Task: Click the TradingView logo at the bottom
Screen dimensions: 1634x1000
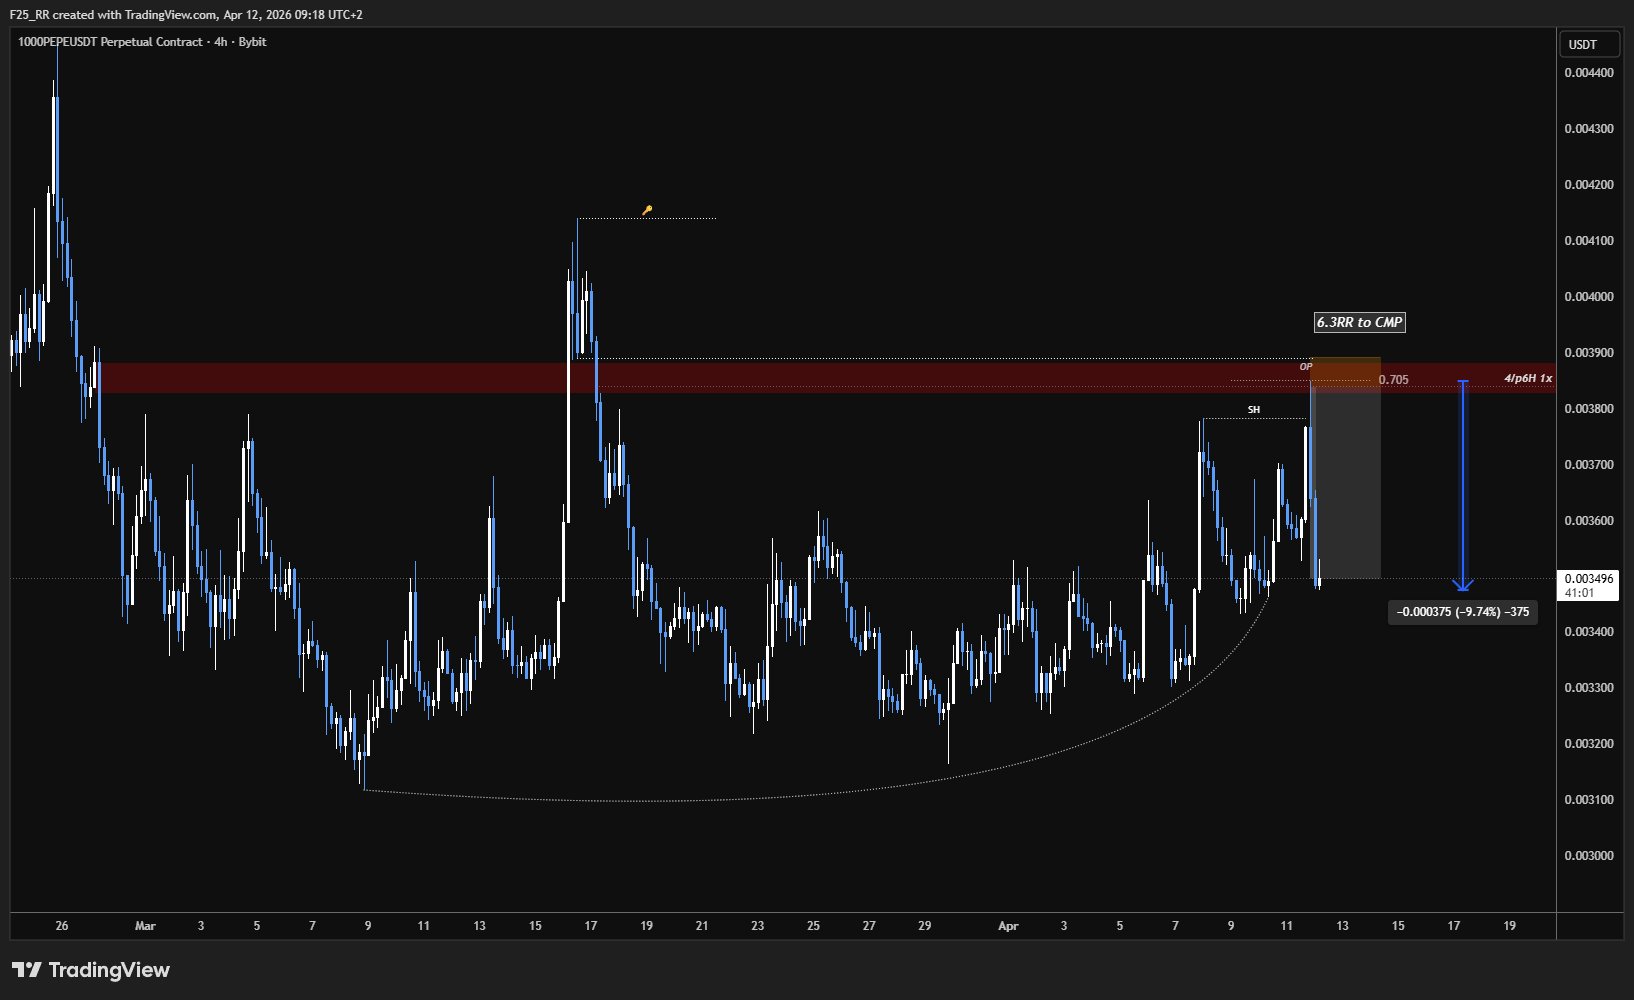Action: click(x=91, y=970)
